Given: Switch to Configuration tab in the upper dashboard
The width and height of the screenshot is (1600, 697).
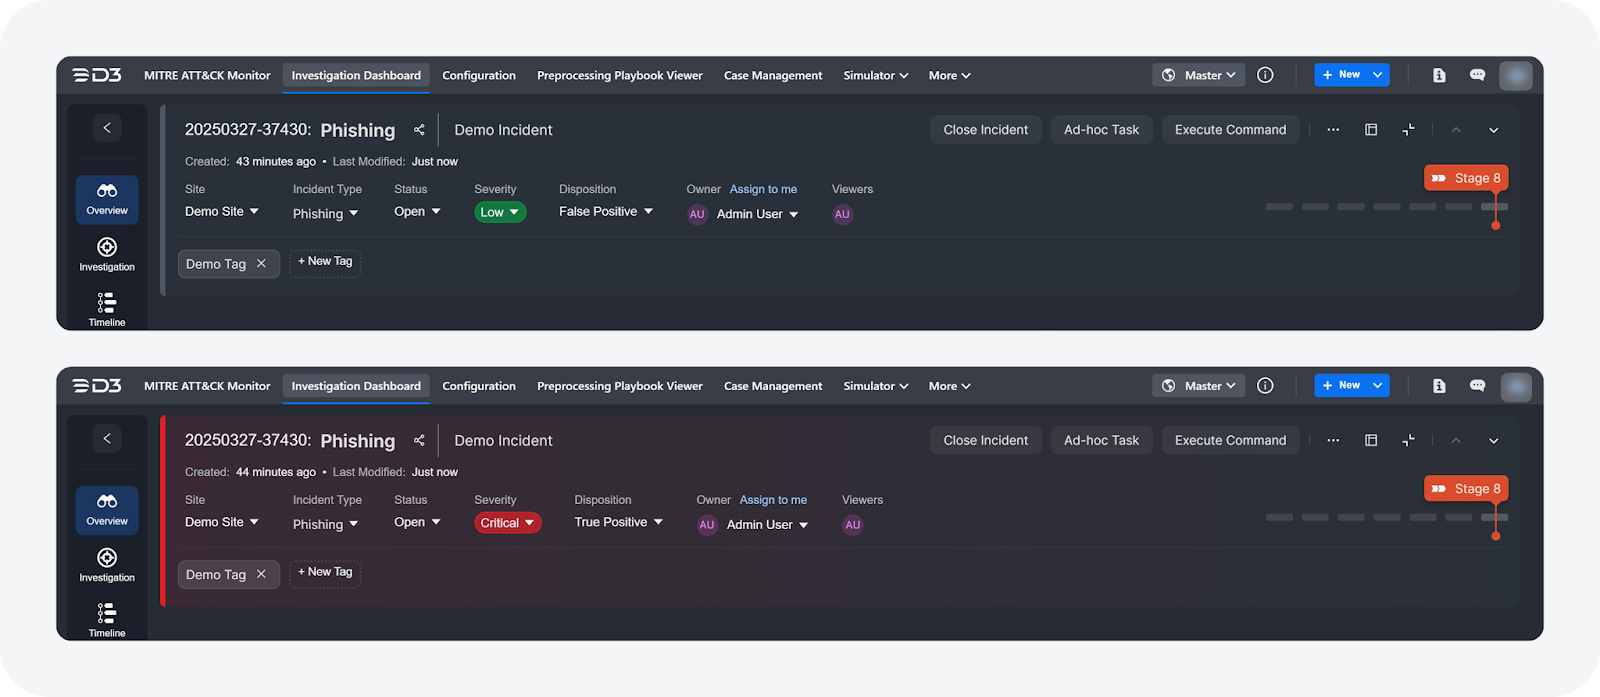Looking at the screenshot, I should (479, 76).
